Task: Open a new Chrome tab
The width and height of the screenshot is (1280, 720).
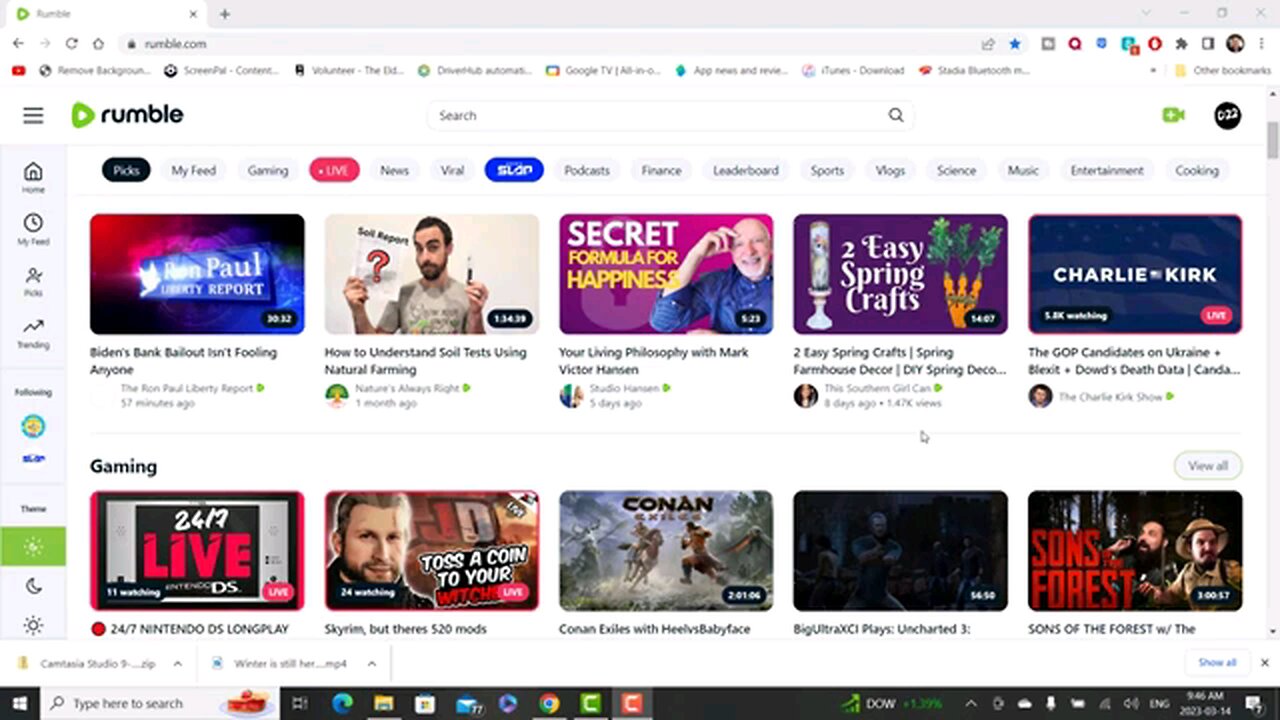Action: click(224, 14)
